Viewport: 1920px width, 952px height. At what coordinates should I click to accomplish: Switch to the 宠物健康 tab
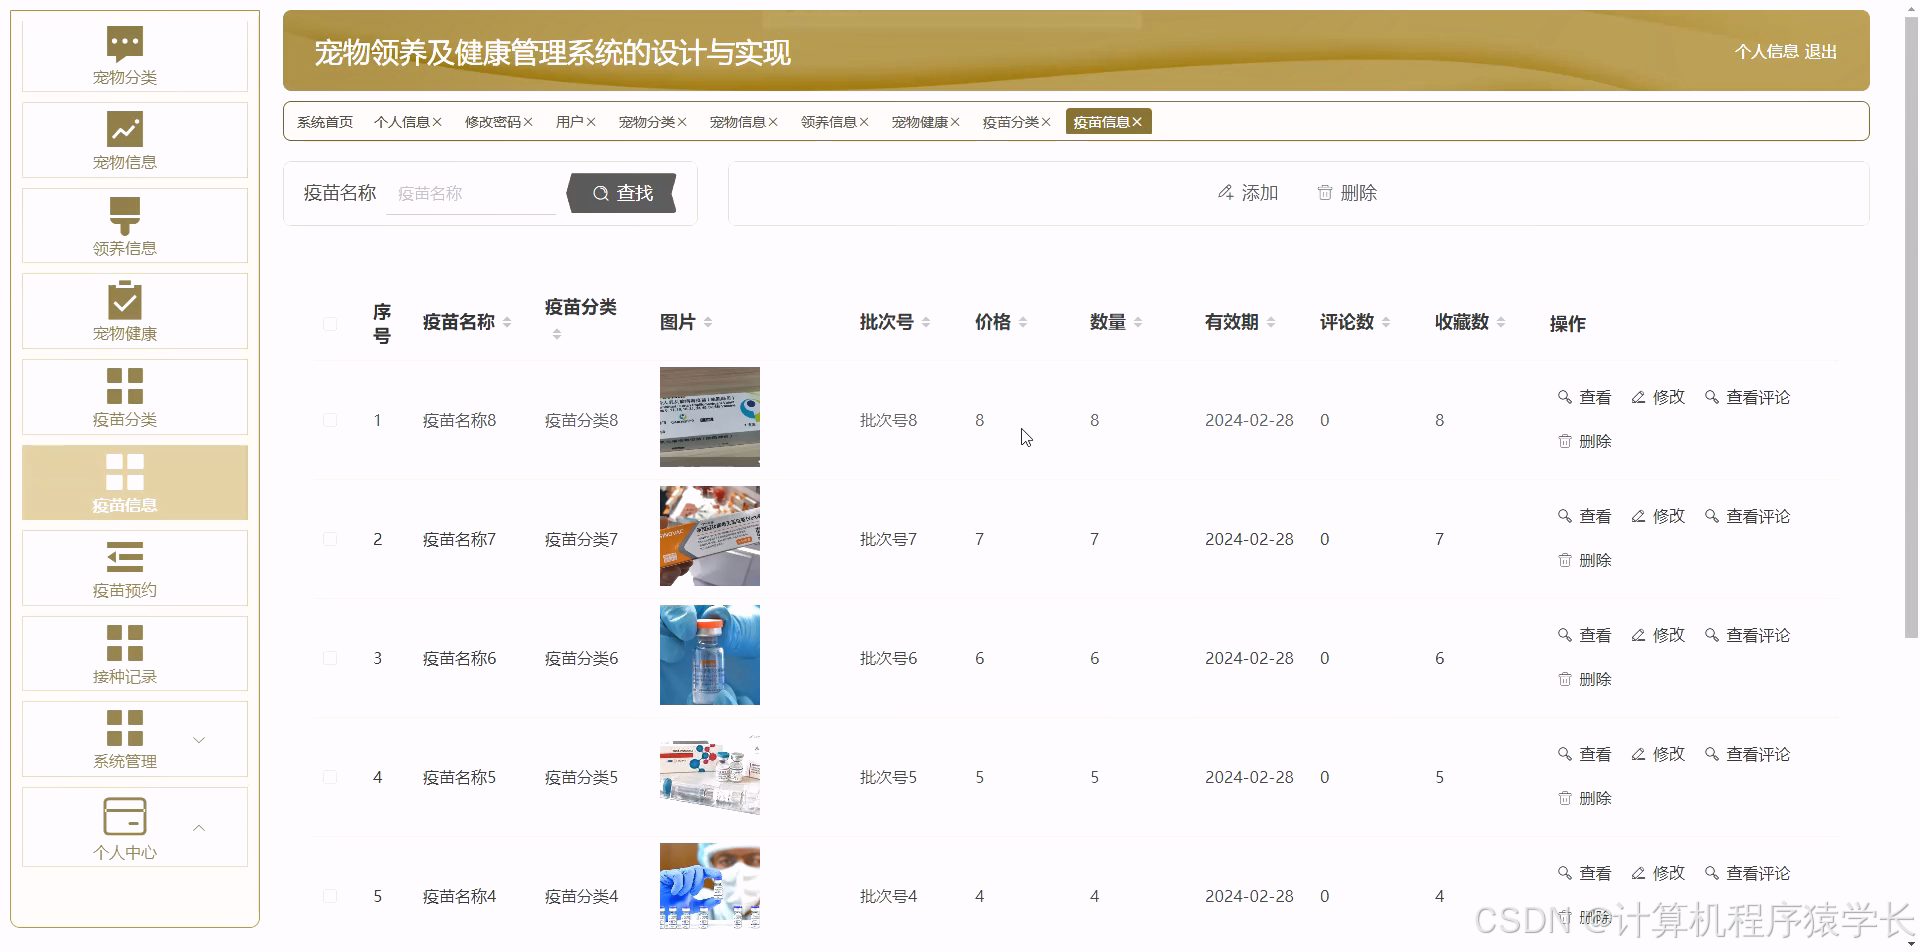tap(920, 122)
